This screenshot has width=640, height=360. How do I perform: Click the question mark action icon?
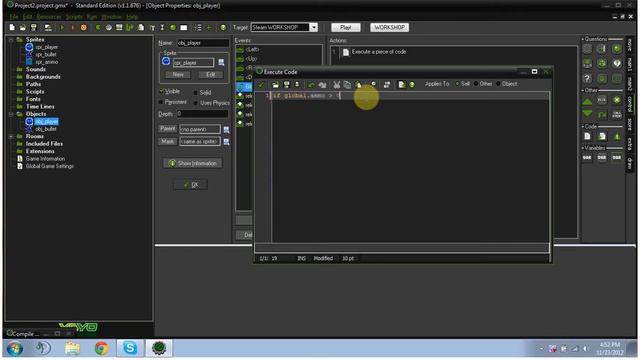coord(587,78)
